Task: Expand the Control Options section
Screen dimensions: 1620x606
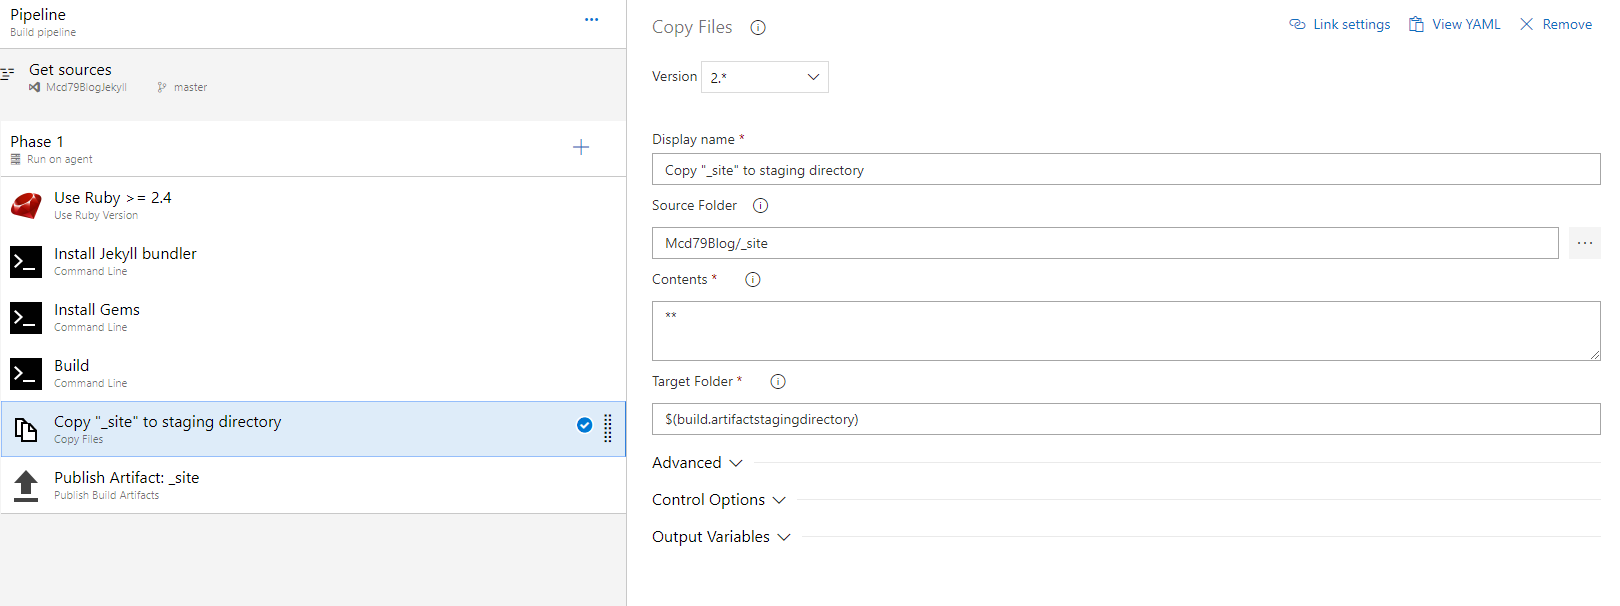Action: point(718,500)
